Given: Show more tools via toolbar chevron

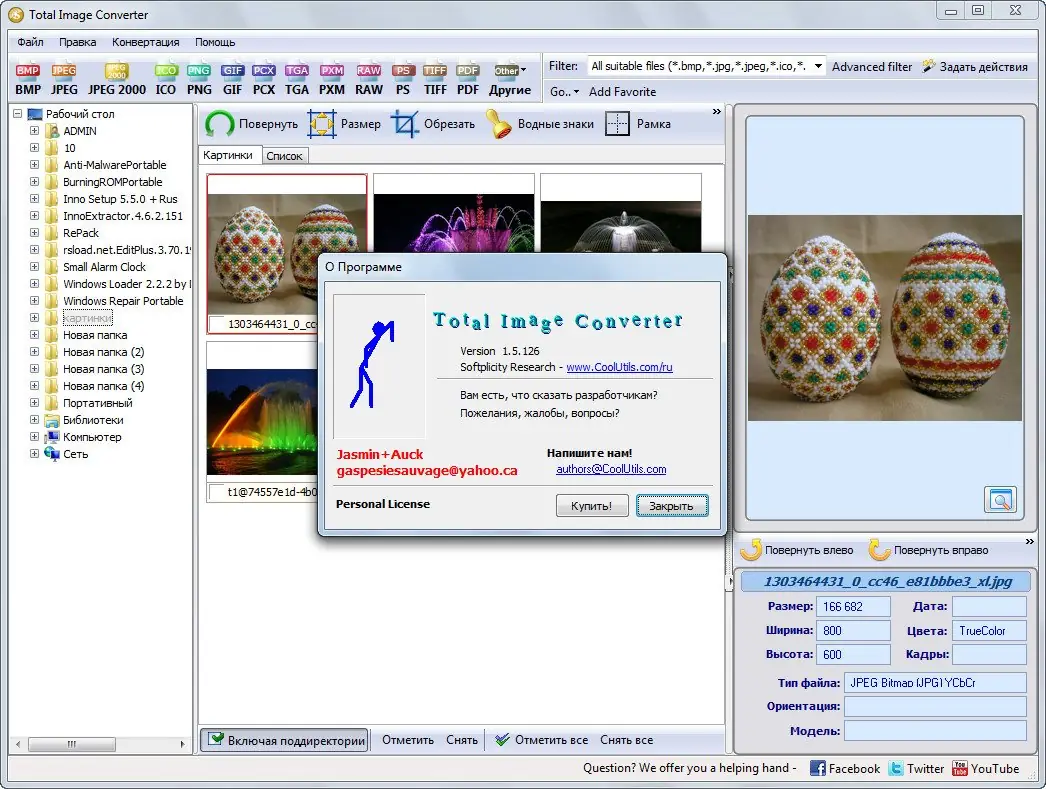Looking at the screenshot, I should tap(716, 111).
